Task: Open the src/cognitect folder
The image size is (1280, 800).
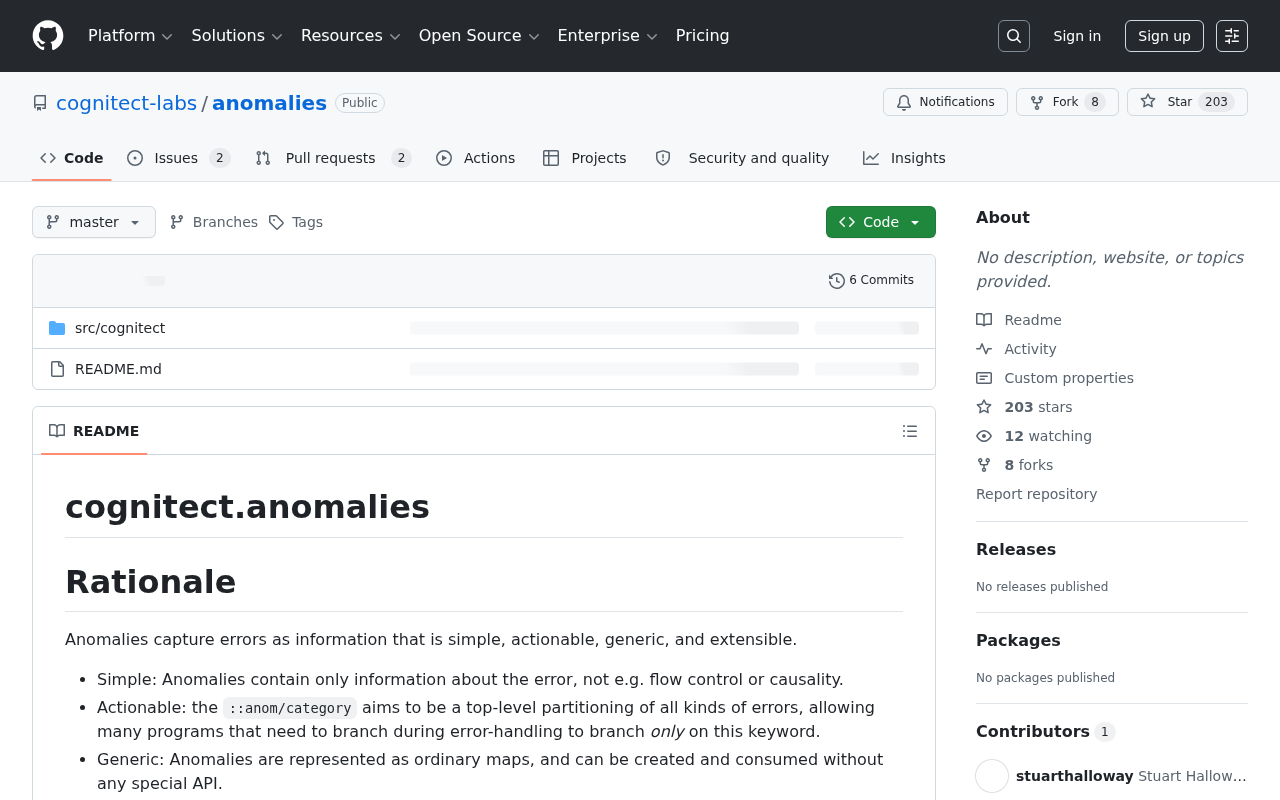Action: click(x=120, y=328)
